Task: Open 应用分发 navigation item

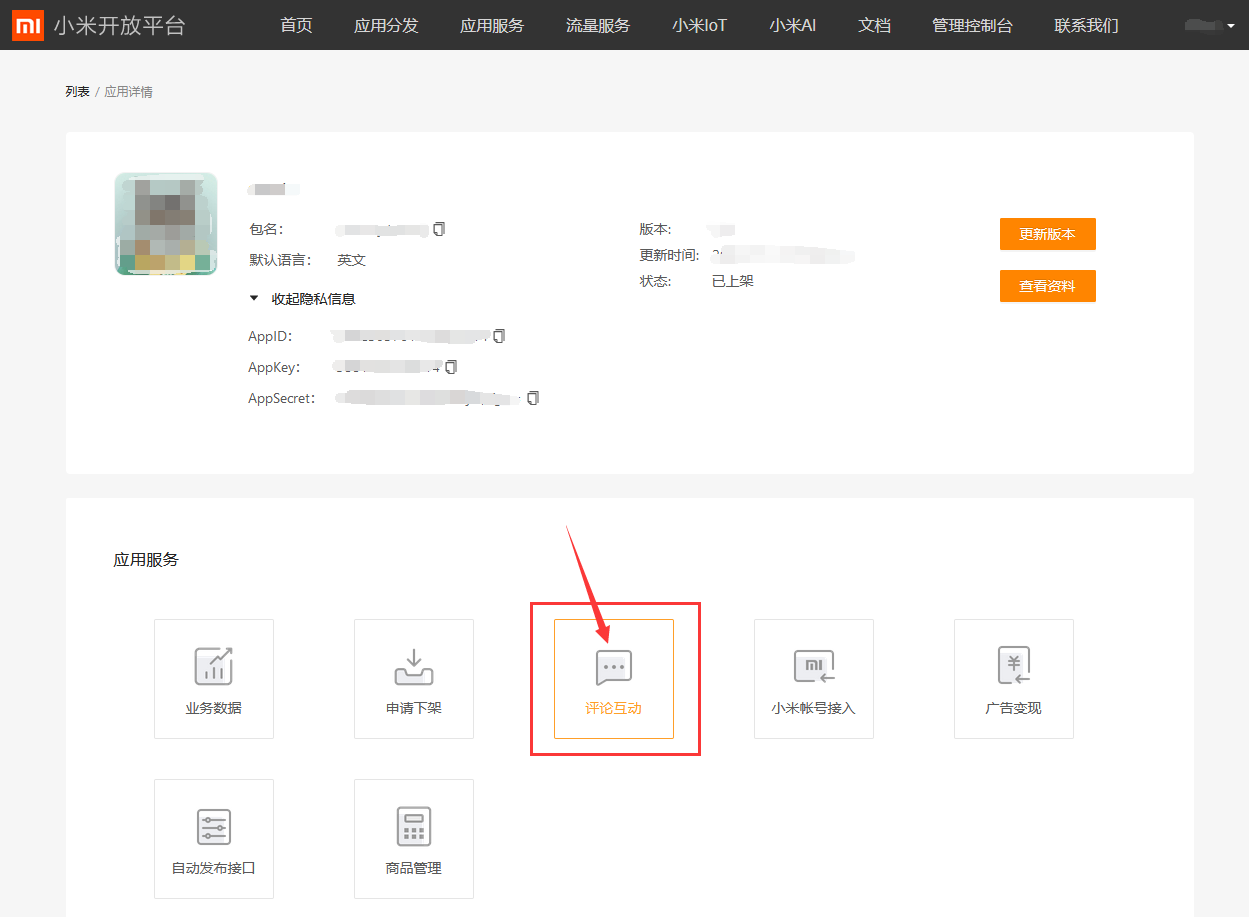Action: [x=386, y=25]
